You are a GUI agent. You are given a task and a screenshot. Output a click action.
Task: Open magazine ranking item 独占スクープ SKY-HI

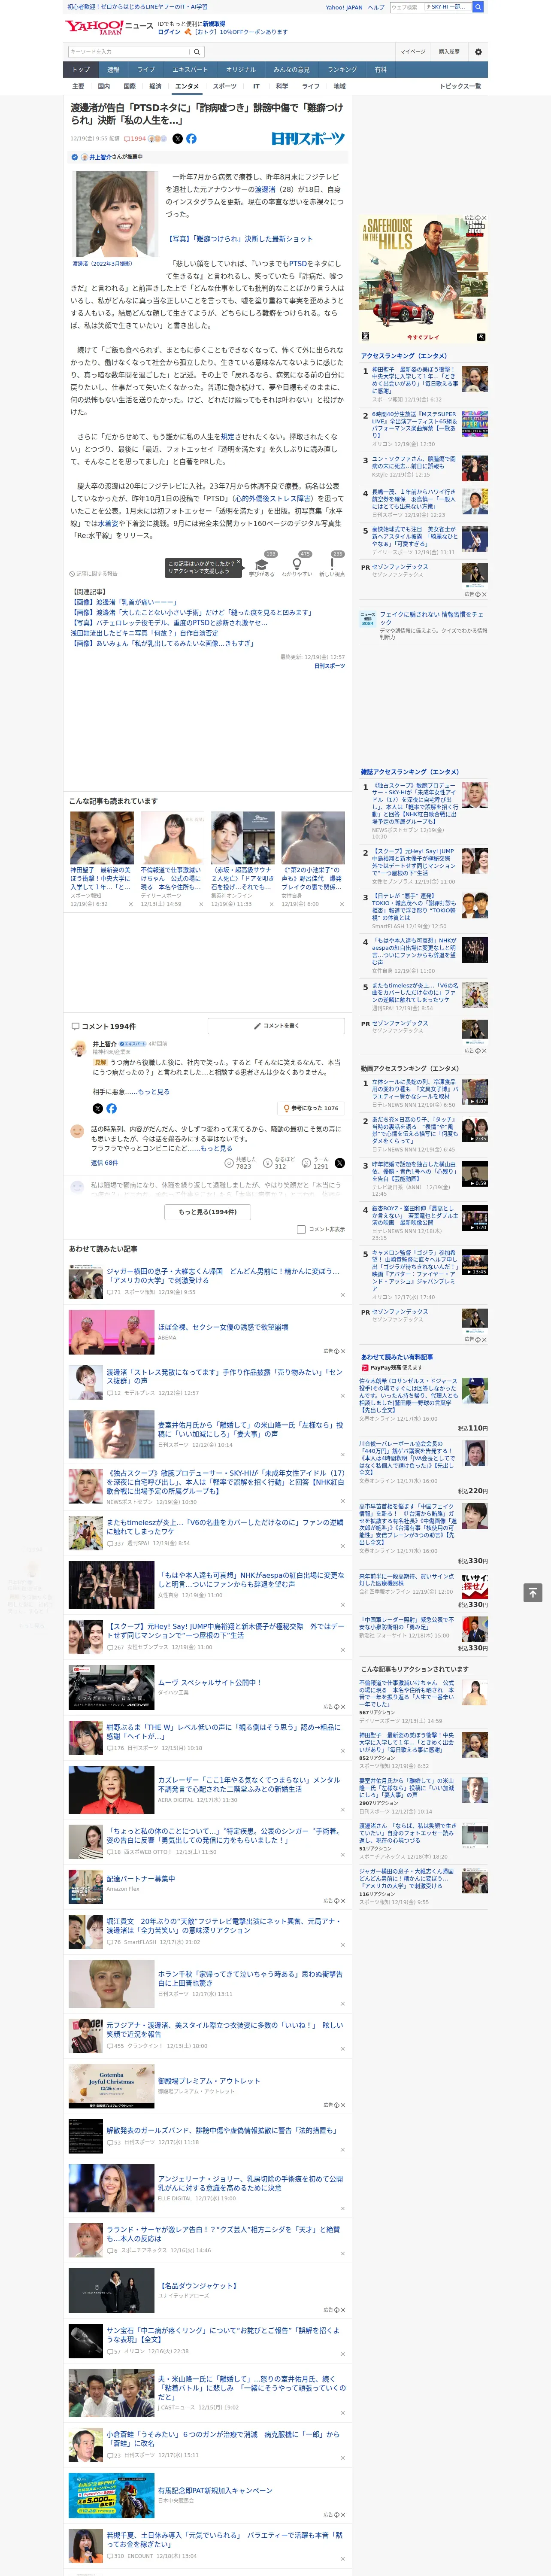[x=415, y=805]
